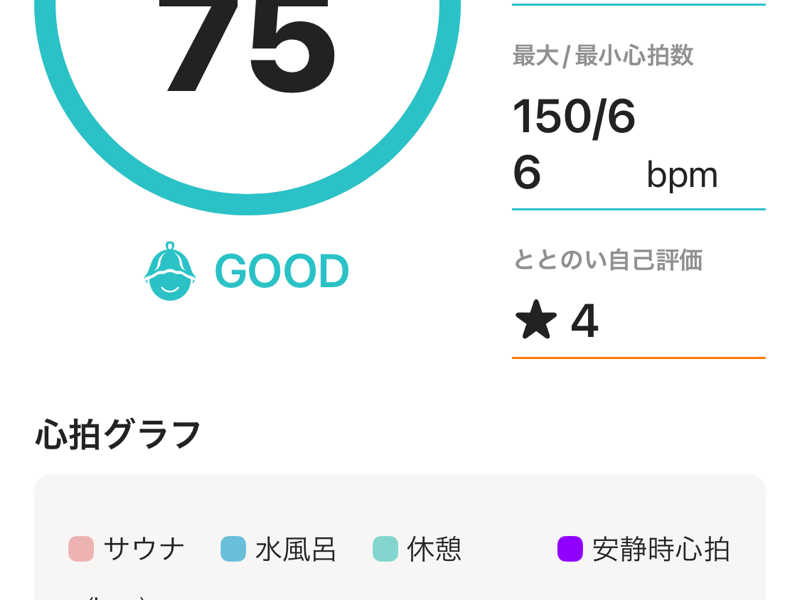Viewport: 800px width, 600px height.
Task: Click the orange line under self-rating
Action: pos(638,357)
